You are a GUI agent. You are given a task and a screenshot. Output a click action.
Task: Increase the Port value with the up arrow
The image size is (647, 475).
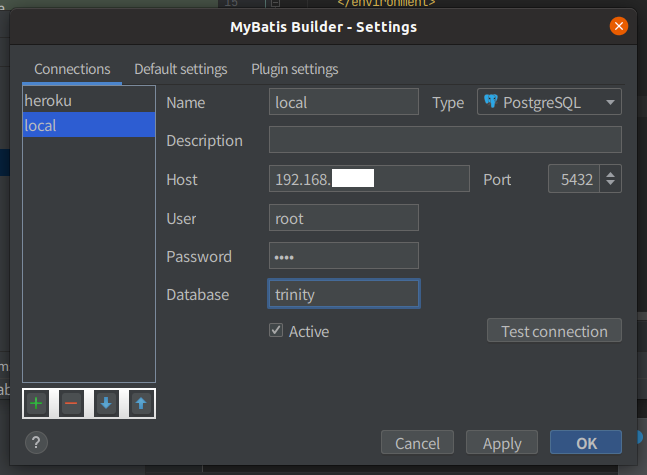(x=610, y=175)
